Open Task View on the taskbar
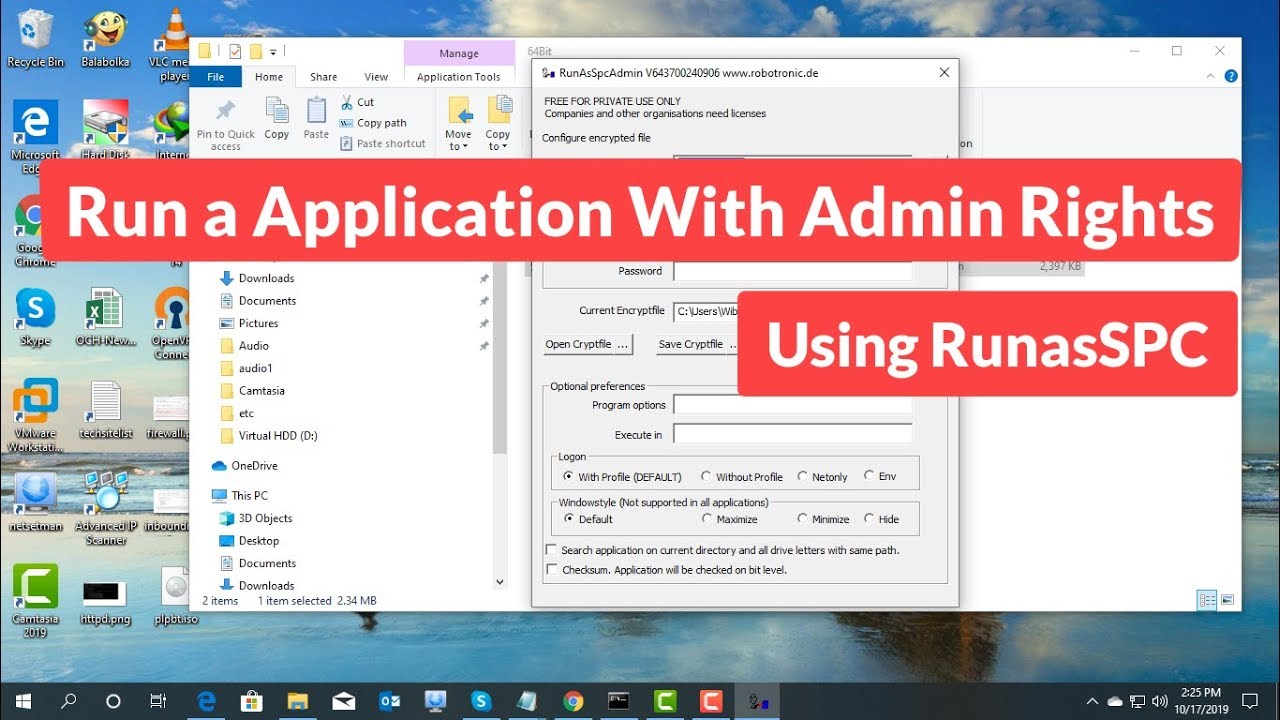This screenshot has height=720, width=1280. pos(158,701)
